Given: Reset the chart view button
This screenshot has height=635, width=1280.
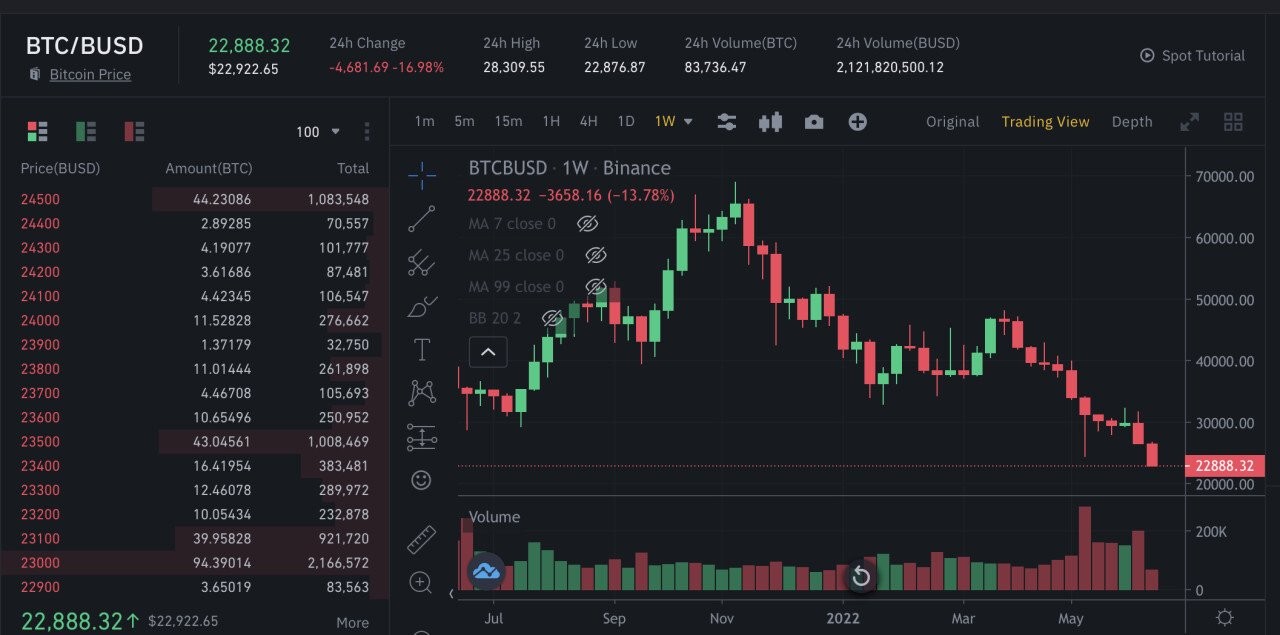Looking at the screenshot, I should 860,576.
